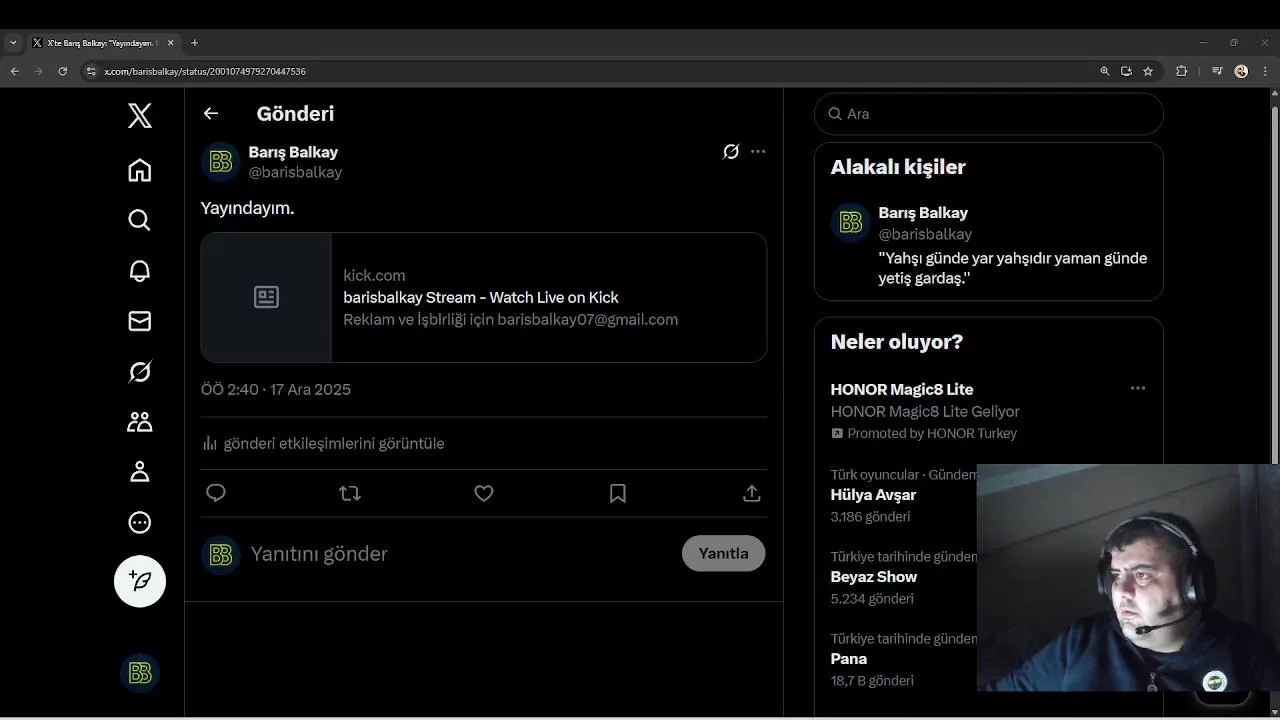Click in the Ara search box
This screenshot has width=1280, height=720.
pos(989,114)
